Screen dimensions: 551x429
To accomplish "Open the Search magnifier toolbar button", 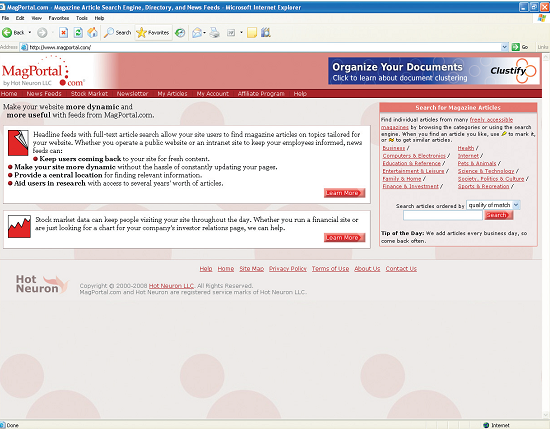I will click(118, 33).
